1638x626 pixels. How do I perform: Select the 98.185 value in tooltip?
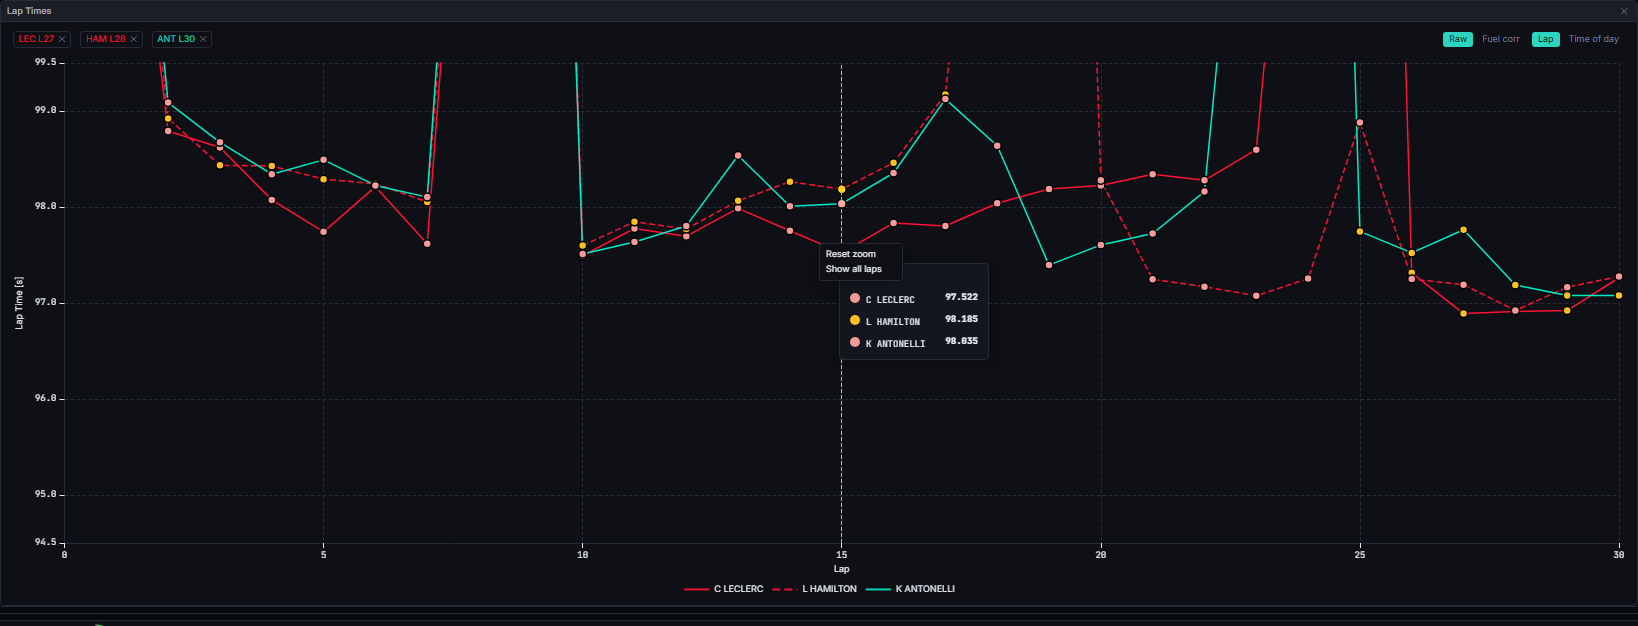962,319
